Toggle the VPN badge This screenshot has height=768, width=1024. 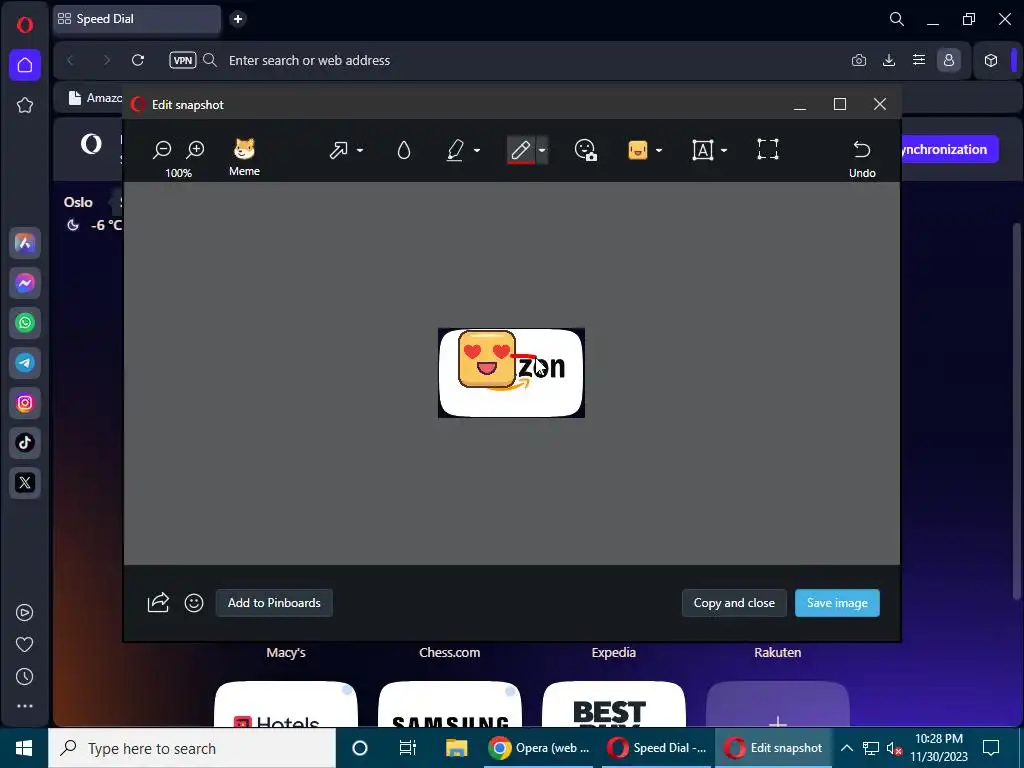(x=183, y=60)
